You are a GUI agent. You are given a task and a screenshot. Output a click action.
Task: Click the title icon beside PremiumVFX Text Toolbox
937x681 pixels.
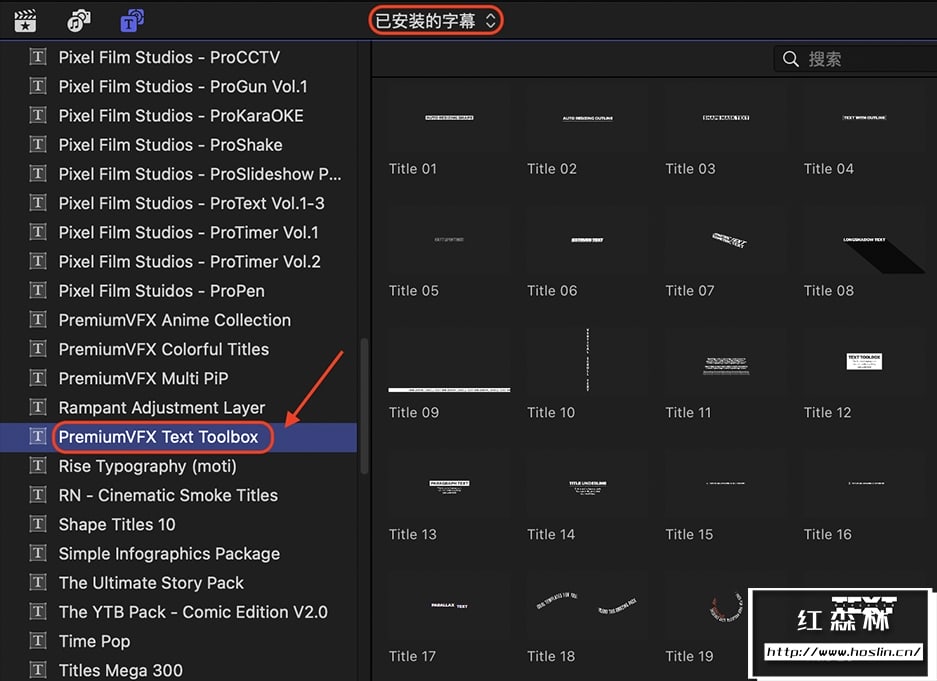(x=38, y=437)
